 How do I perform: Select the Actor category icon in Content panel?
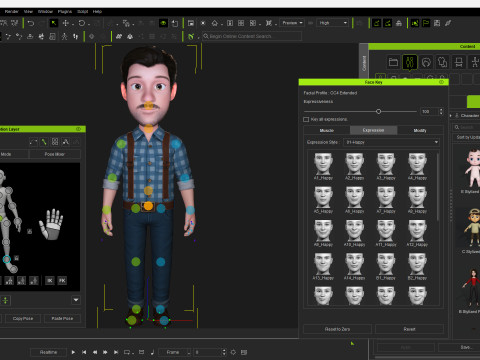[410, 62]
